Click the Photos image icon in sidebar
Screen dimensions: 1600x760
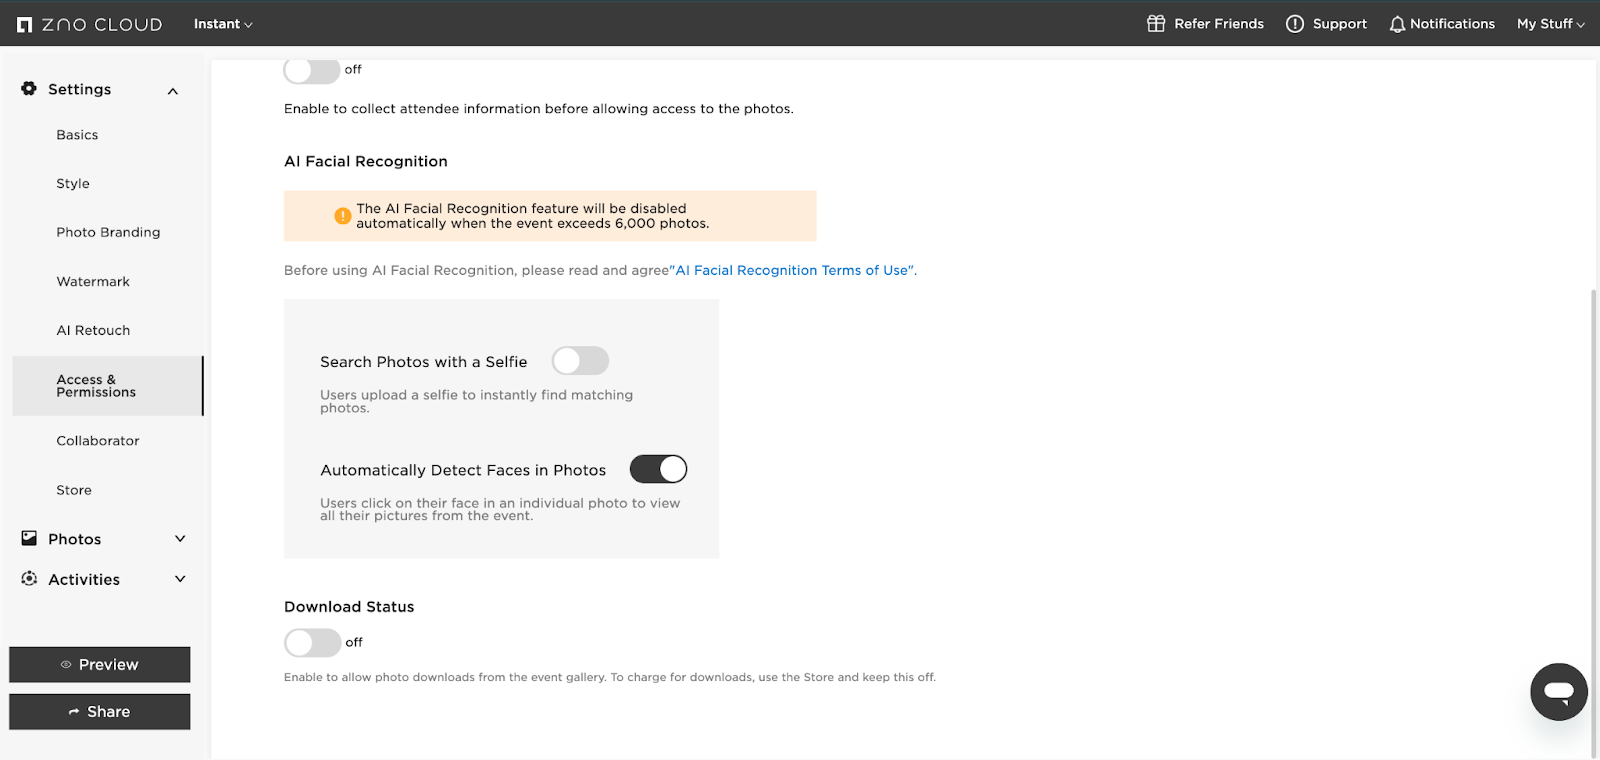(29, 538)
